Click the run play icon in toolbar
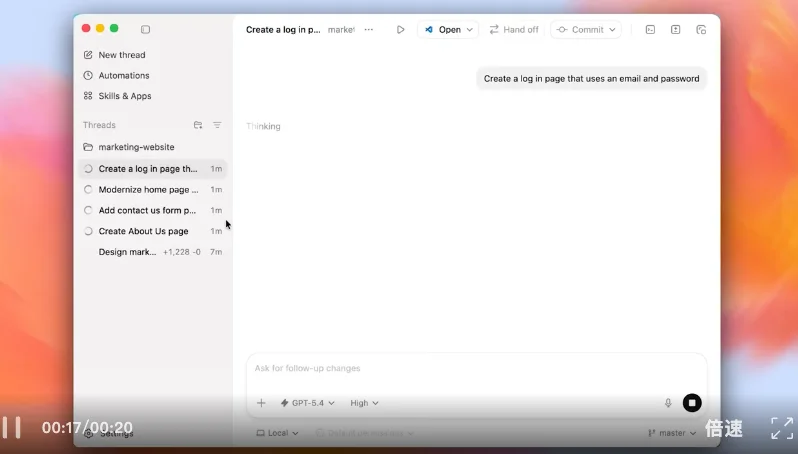This screenshot has height=454, width=798. click(400, 30)
